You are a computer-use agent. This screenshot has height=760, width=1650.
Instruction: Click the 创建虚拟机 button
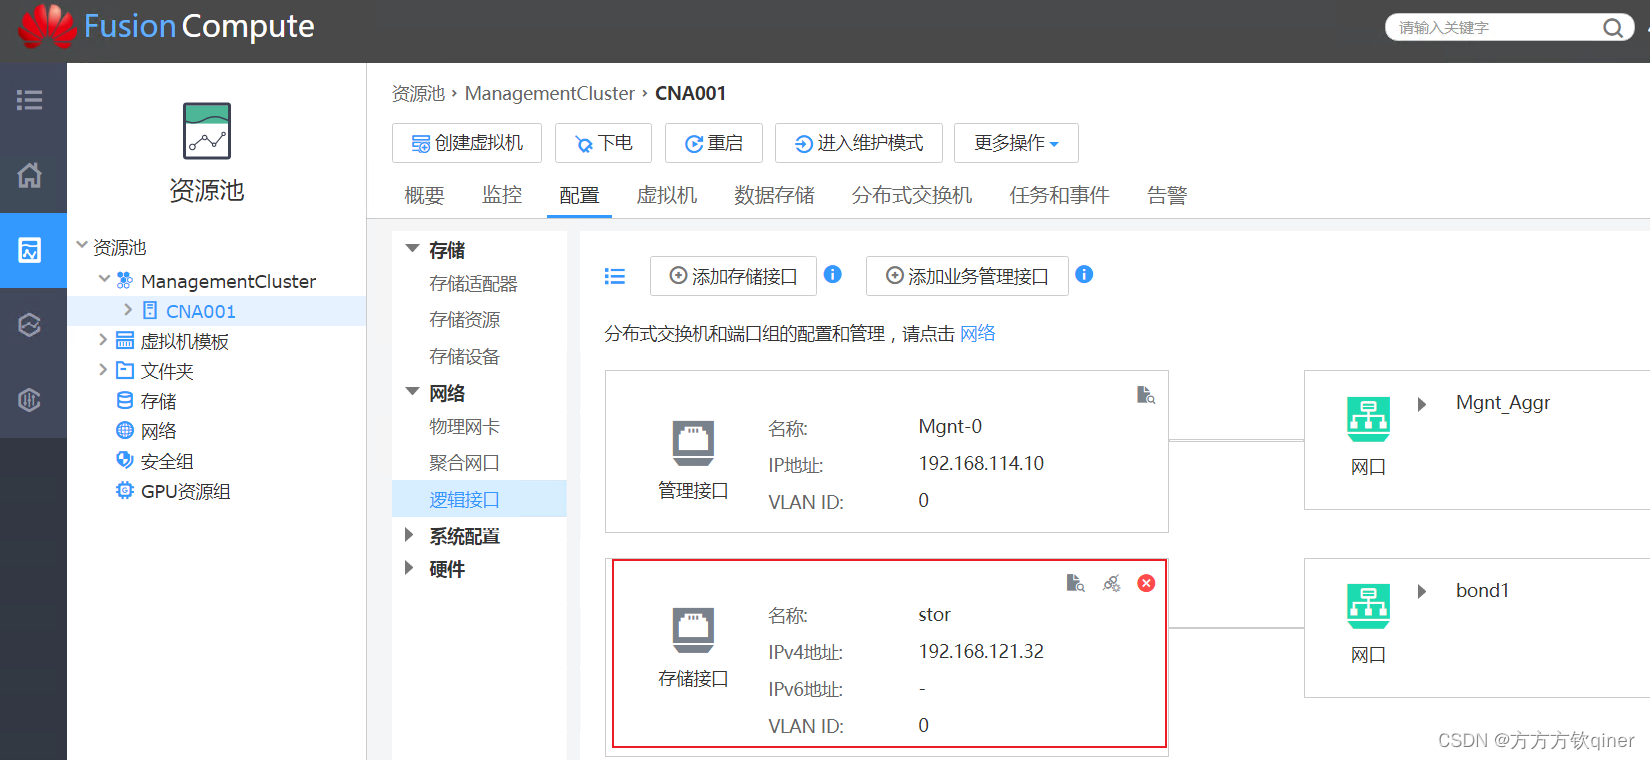point(467,143)
